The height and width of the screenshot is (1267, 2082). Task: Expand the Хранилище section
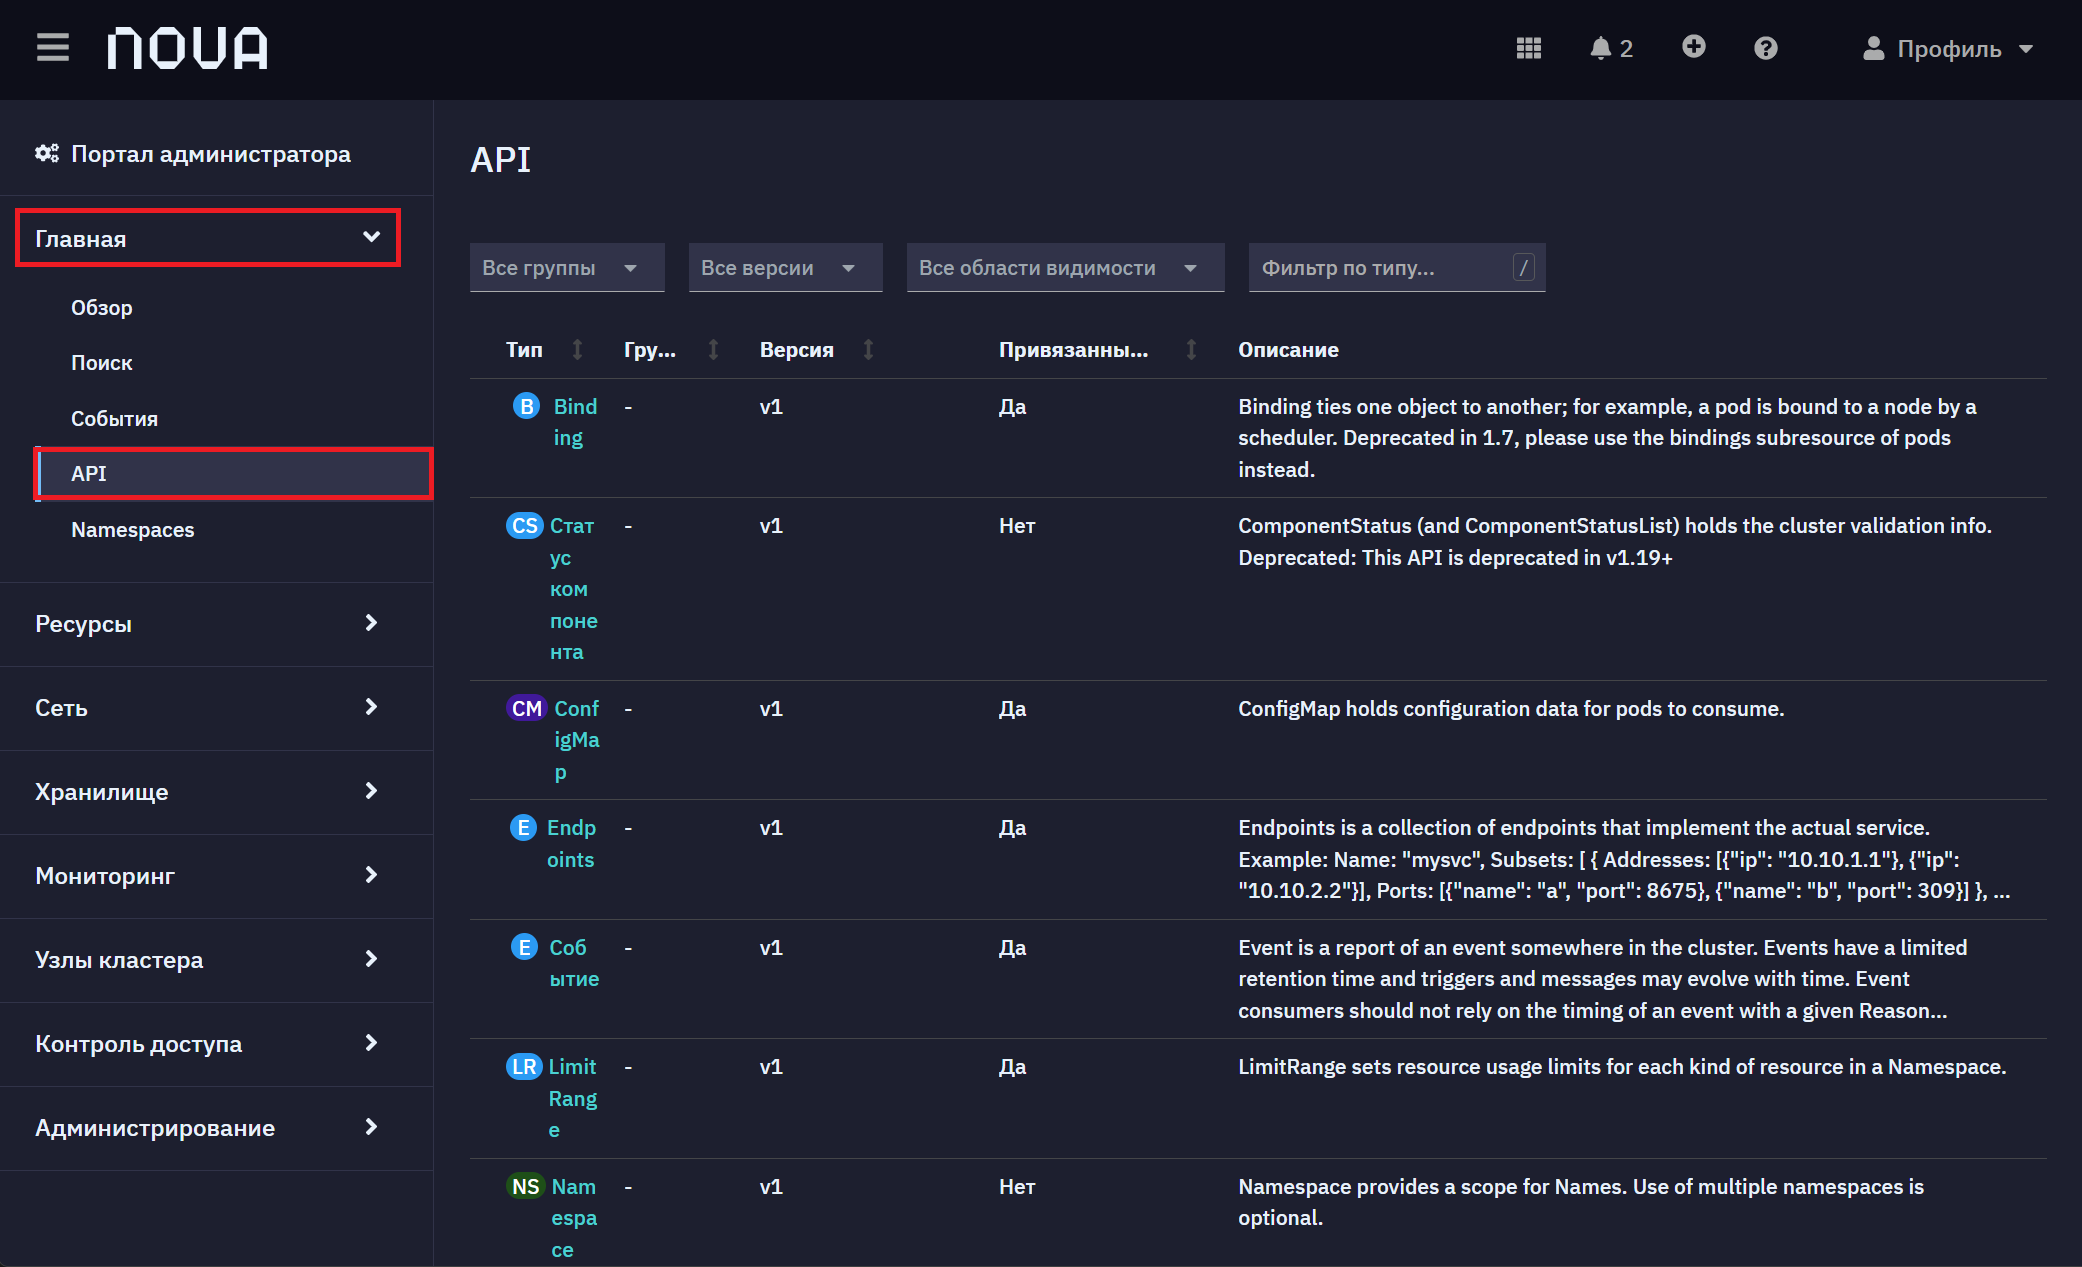208,791
